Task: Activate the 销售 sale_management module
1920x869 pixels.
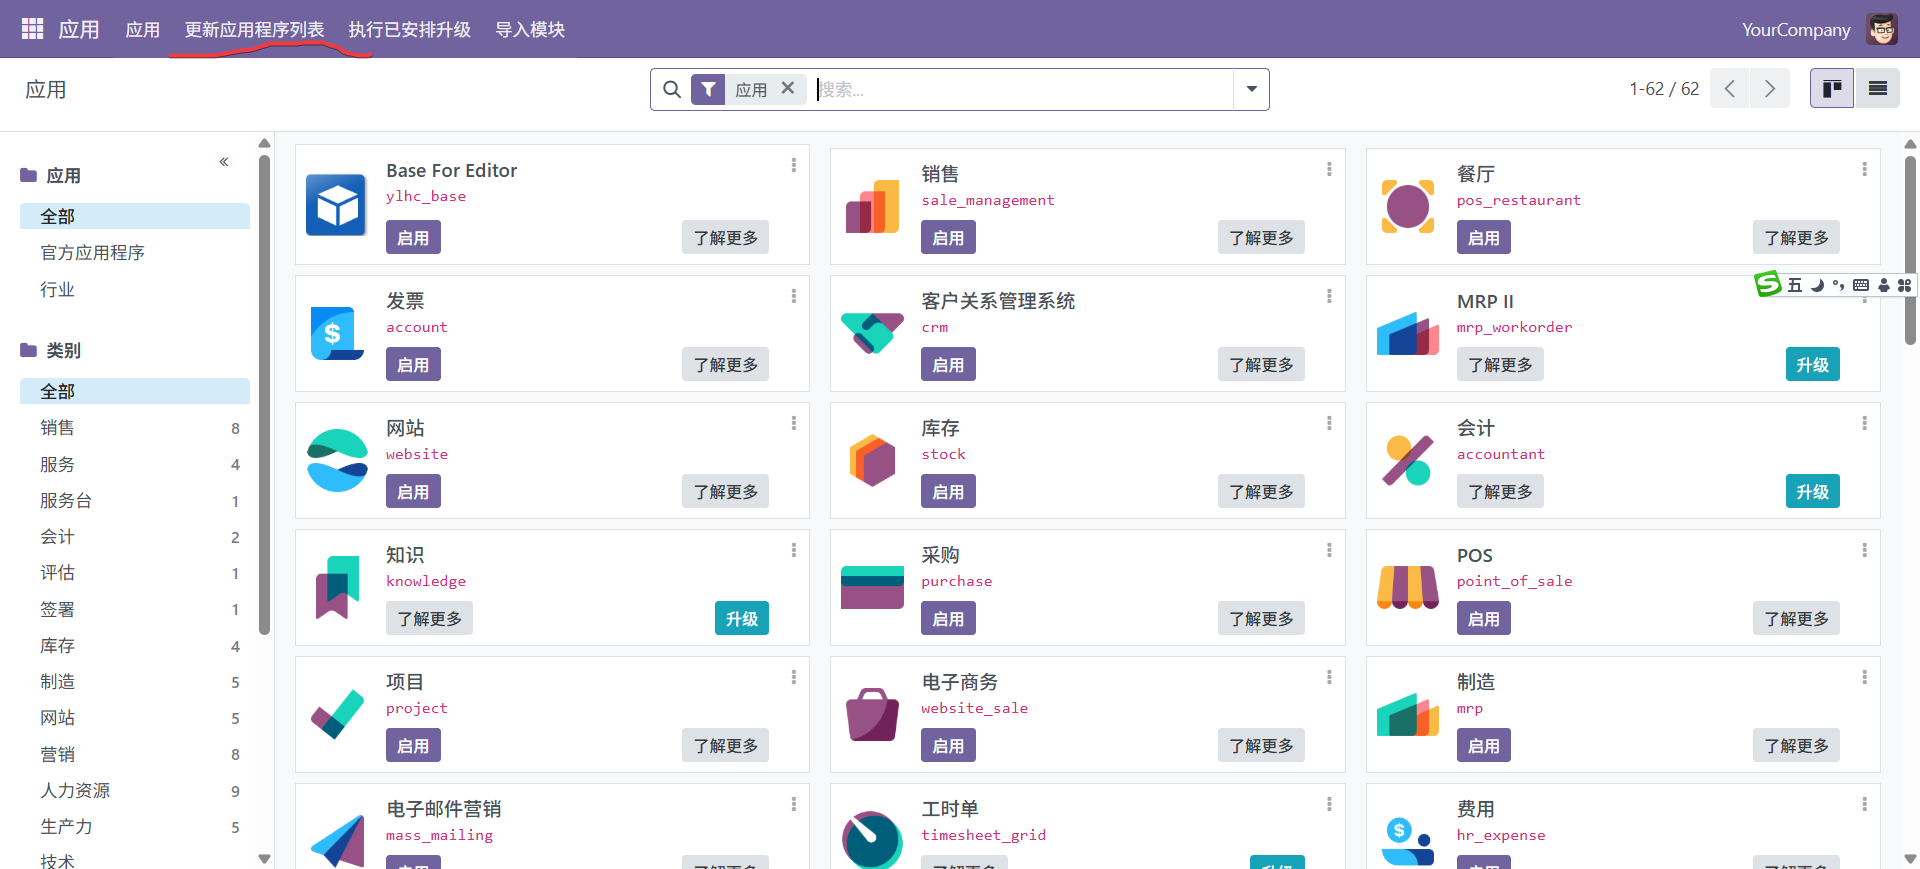Action: pos(947,238)
